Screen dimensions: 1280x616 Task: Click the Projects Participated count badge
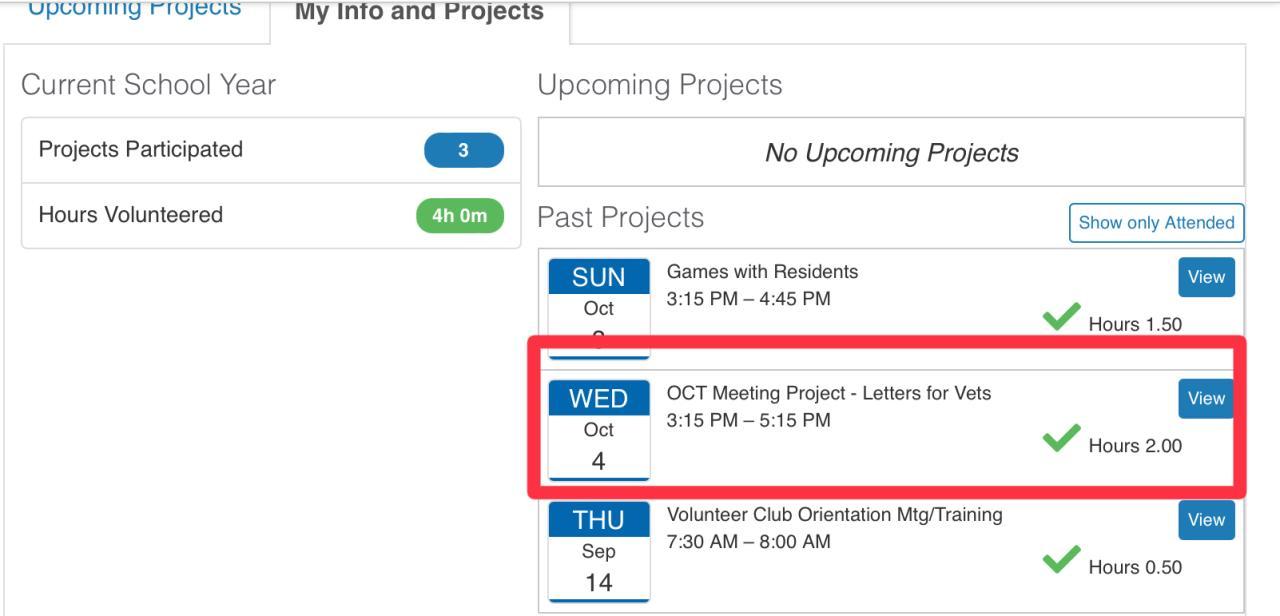[463, 151]
